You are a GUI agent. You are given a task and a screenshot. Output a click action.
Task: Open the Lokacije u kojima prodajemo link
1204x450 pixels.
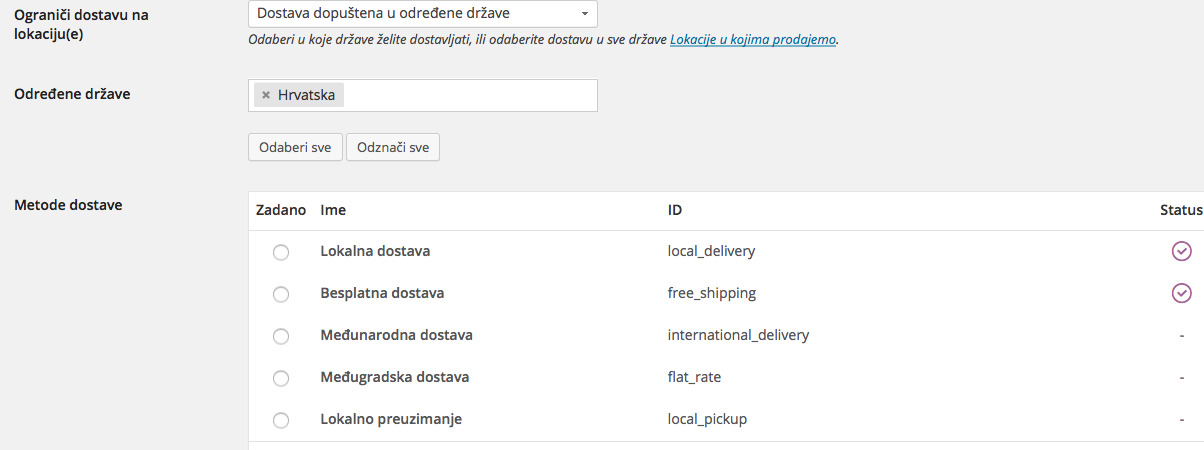click(752, 41)
